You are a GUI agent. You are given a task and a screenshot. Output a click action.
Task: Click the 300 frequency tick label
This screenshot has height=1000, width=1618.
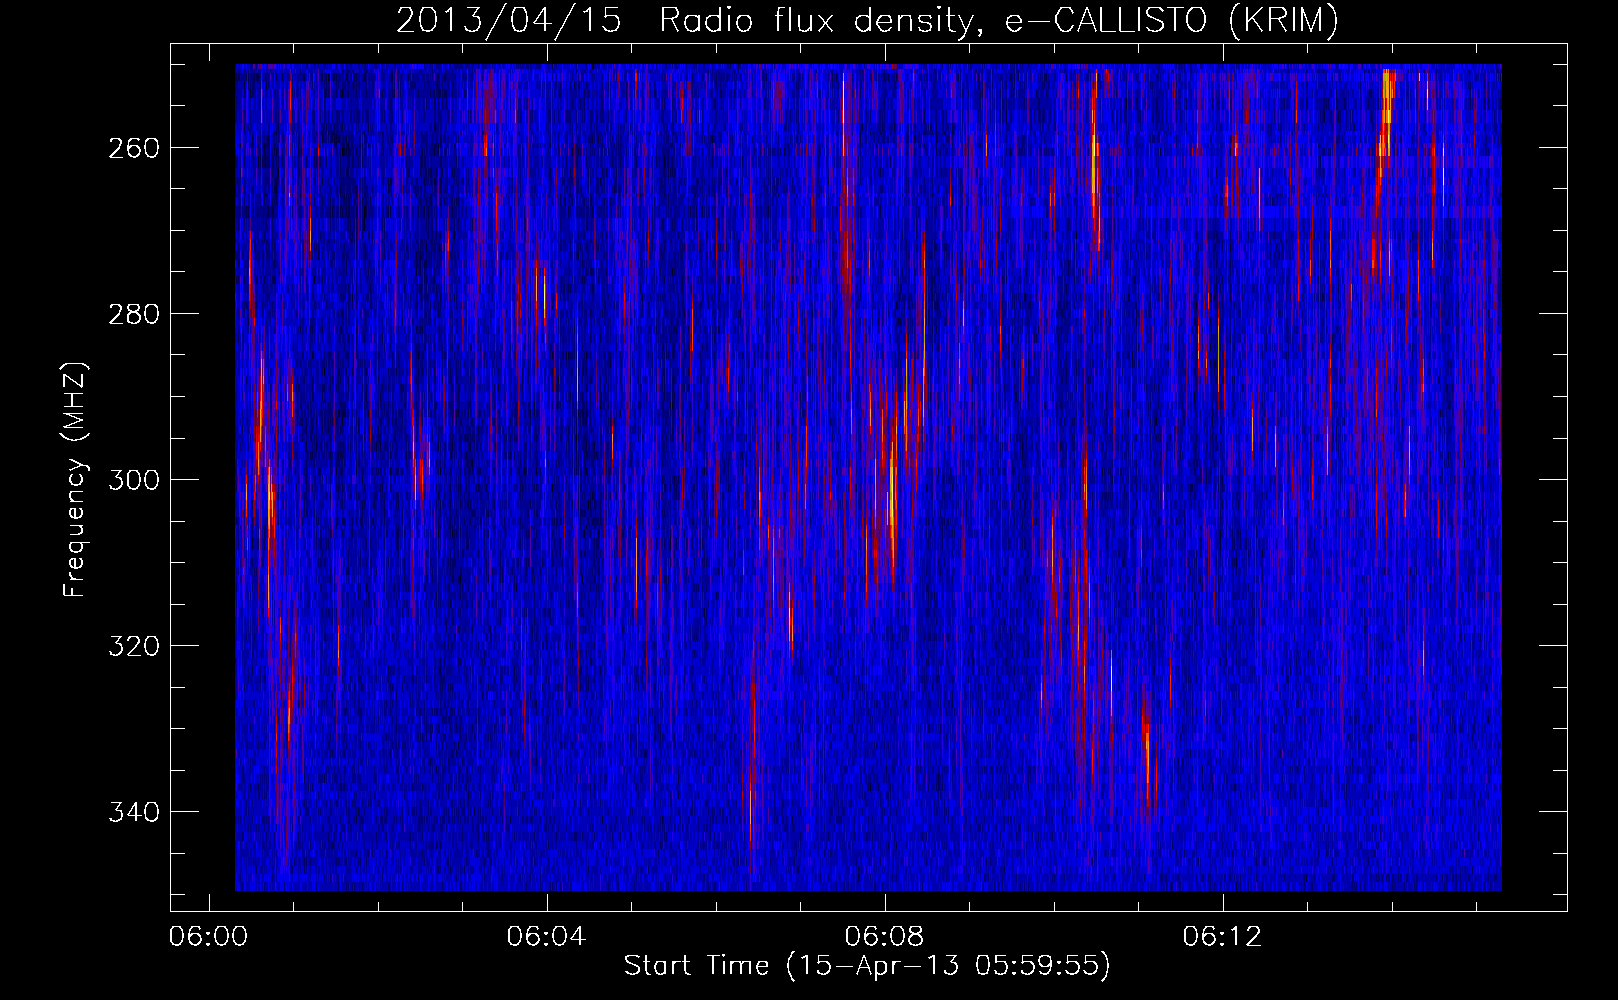tap(132, 480)
